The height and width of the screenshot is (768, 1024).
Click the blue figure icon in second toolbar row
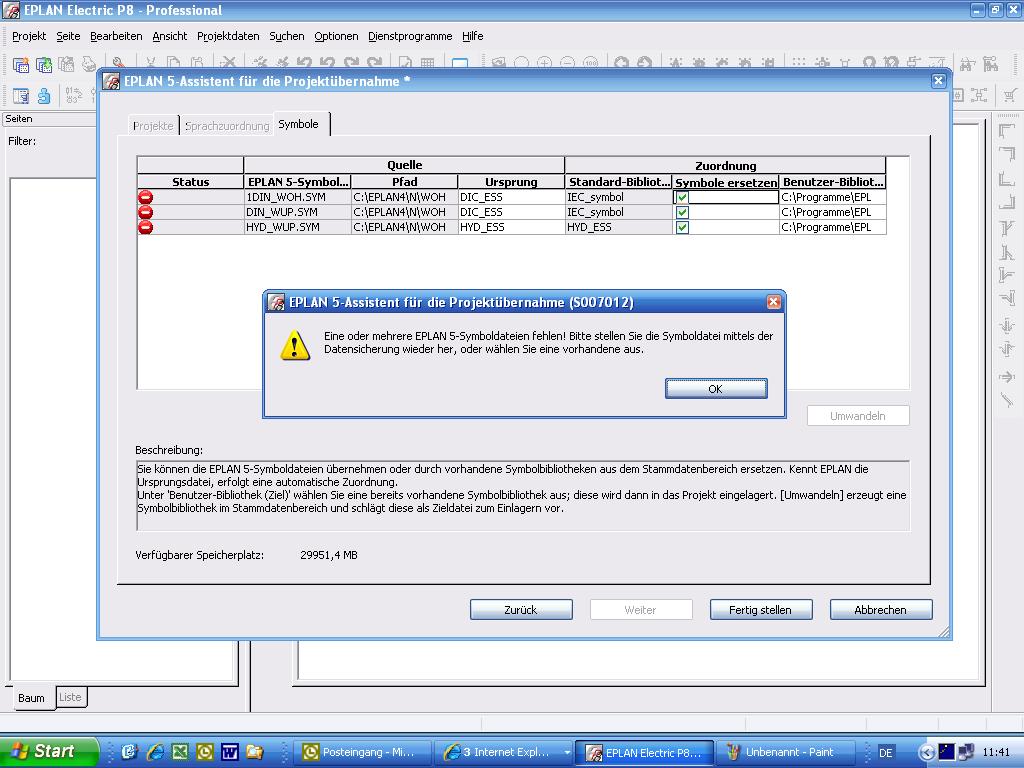click(x=44, y=96)
